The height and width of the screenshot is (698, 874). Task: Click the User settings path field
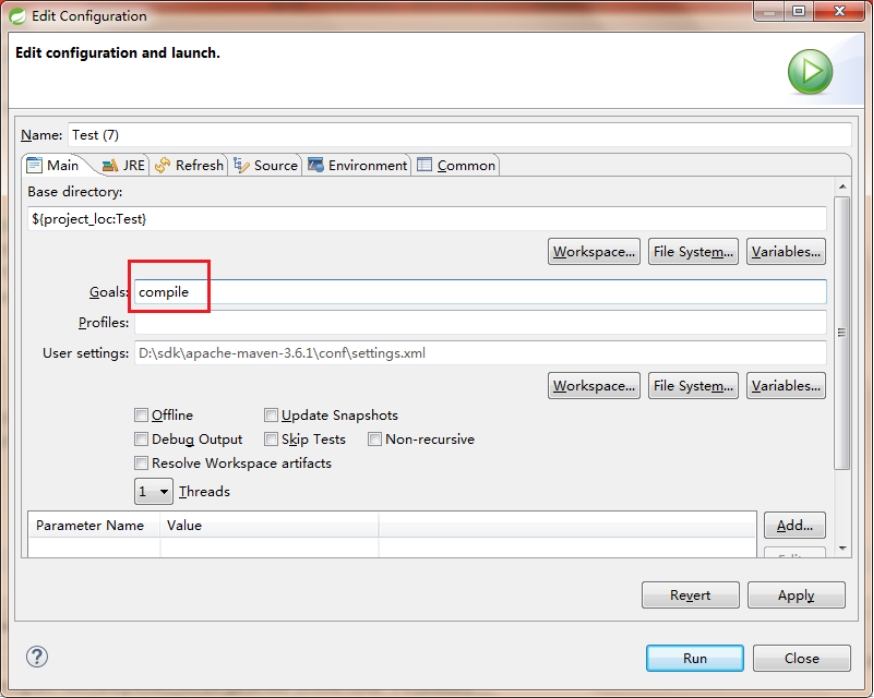480,353
